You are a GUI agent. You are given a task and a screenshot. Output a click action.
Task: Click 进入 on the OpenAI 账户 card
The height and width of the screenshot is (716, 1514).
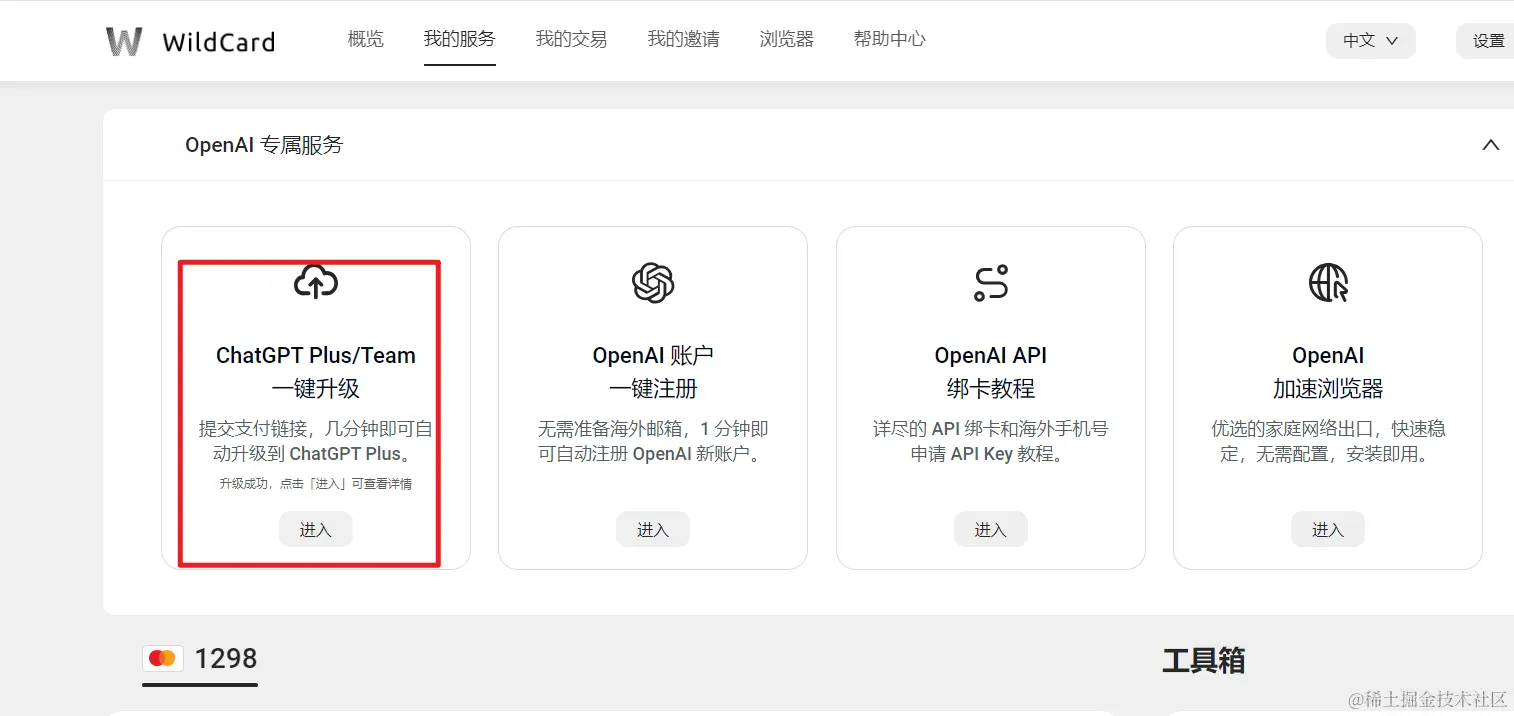(x=653, y=529)
